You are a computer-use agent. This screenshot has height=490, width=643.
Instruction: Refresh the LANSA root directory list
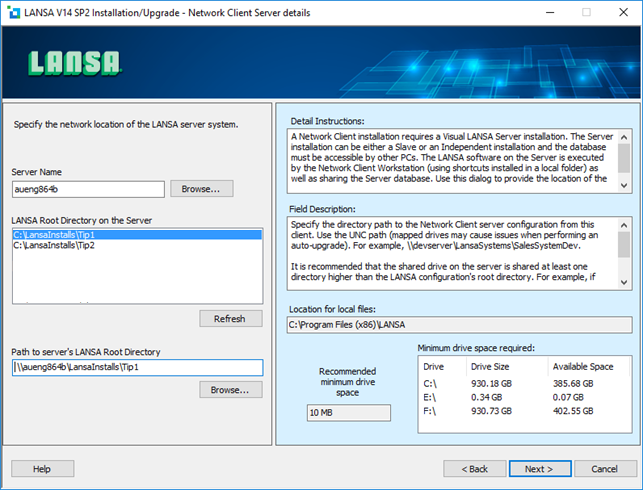coord(230,319)
